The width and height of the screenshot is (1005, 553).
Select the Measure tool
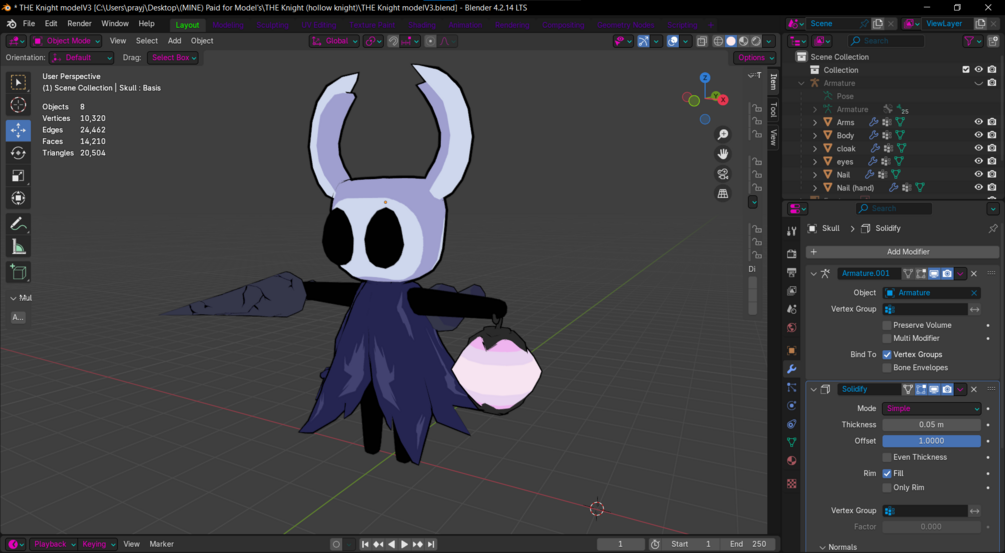(18, 247)
